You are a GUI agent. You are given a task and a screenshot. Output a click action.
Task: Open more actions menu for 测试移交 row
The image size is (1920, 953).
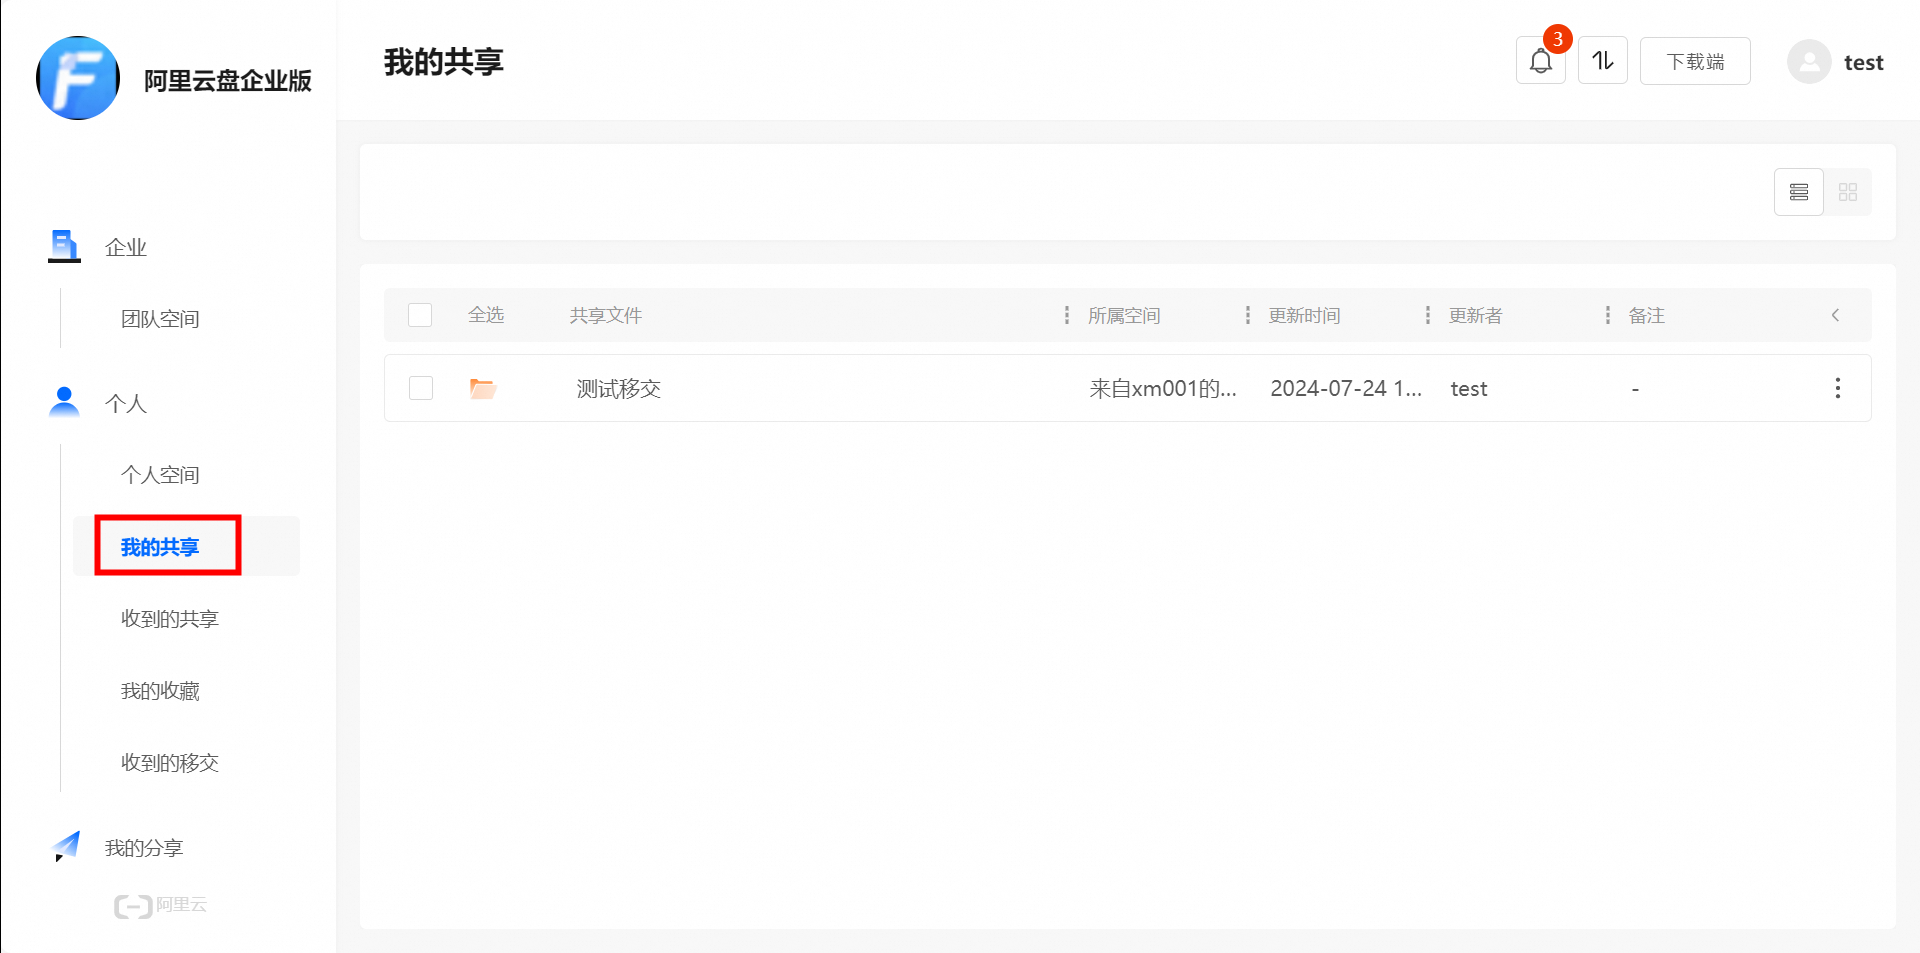[x=1837, y=388]
